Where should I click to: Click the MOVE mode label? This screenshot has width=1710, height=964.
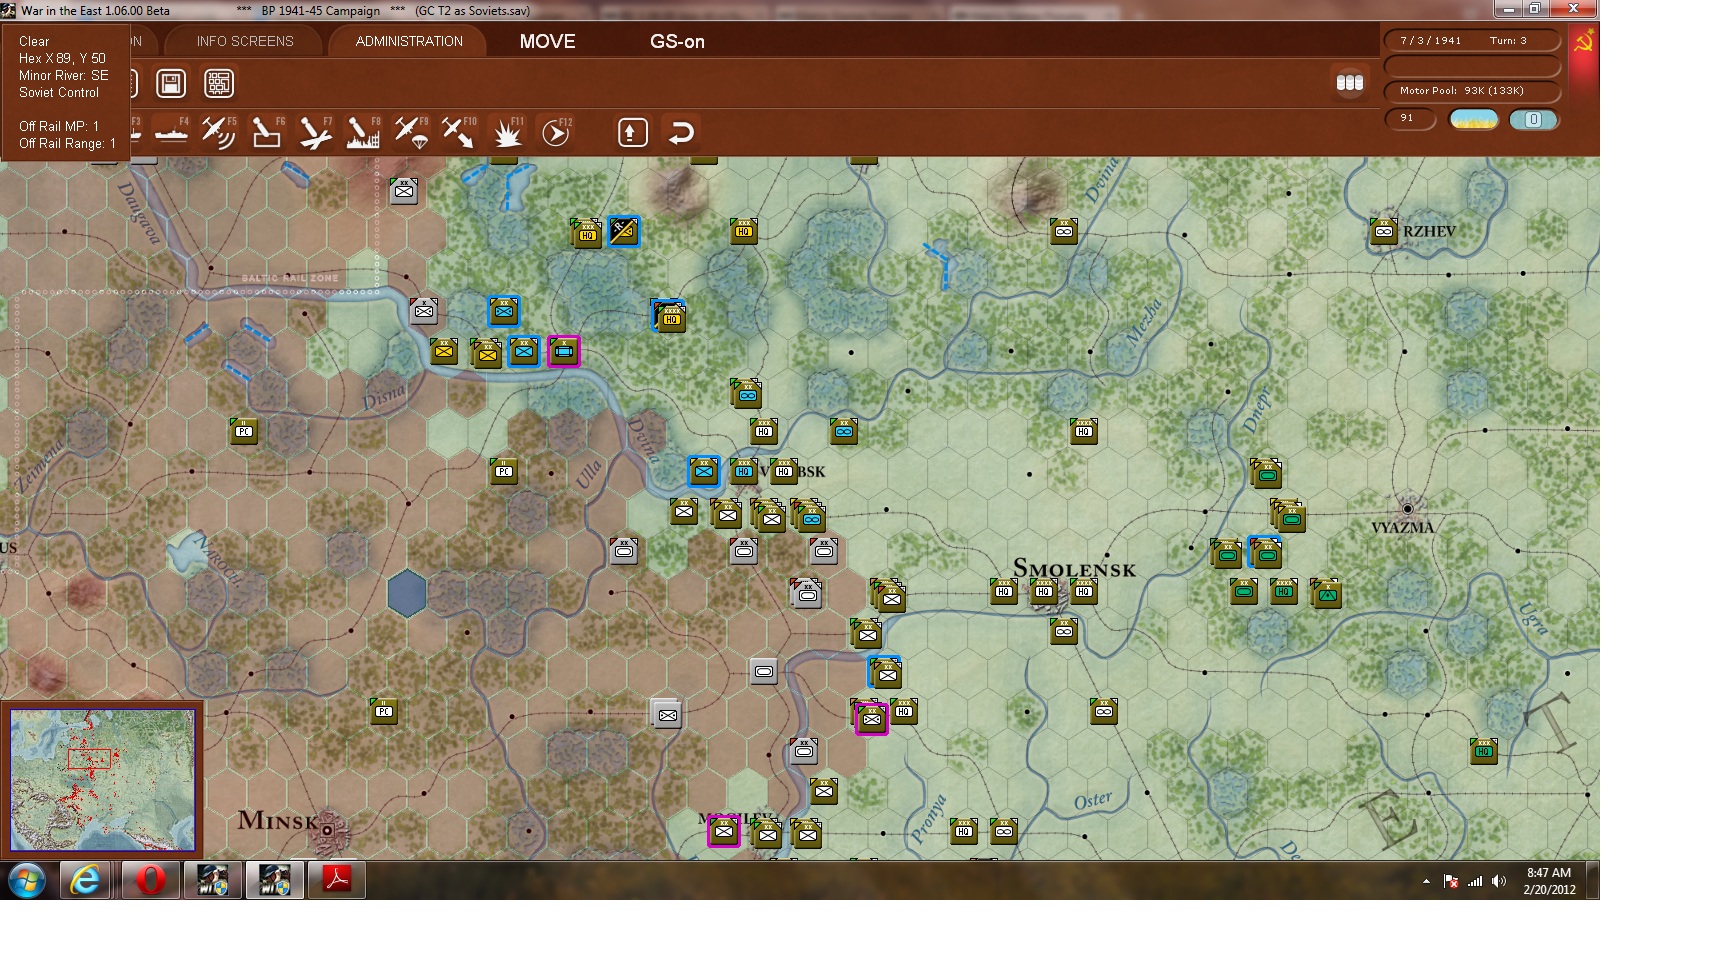(548, 41)
